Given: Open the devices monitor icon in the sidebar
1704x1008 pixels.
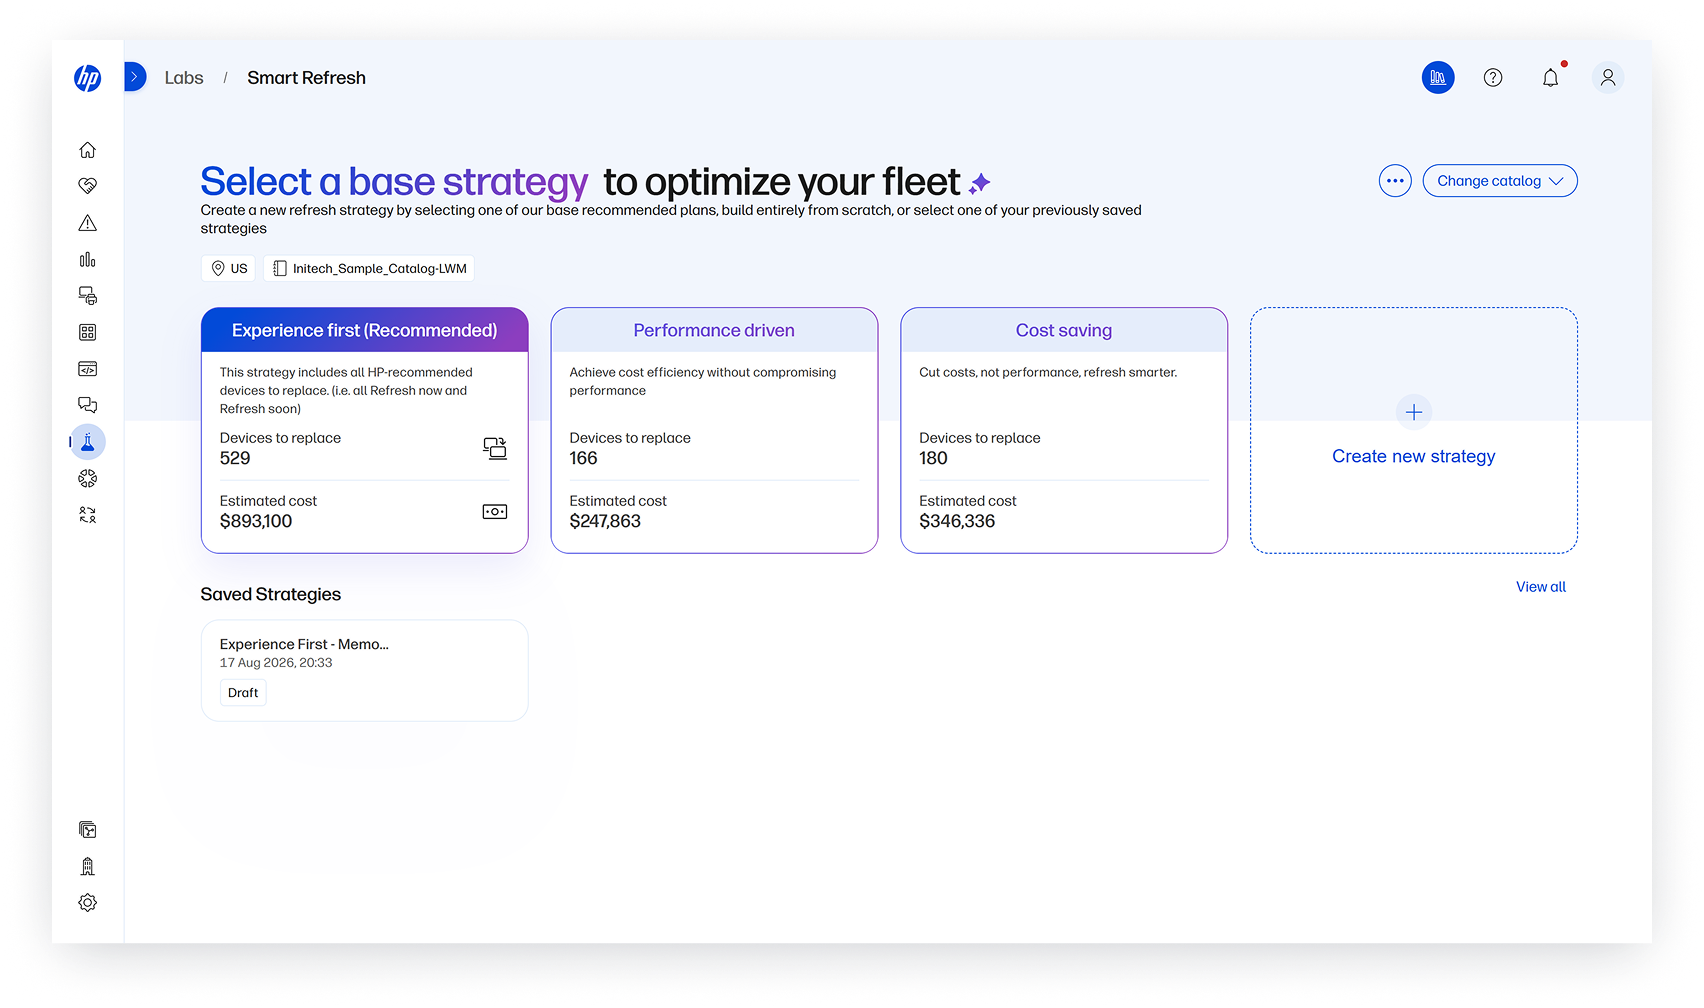Looking at the screenshot, I should click(x=88, y=296).
